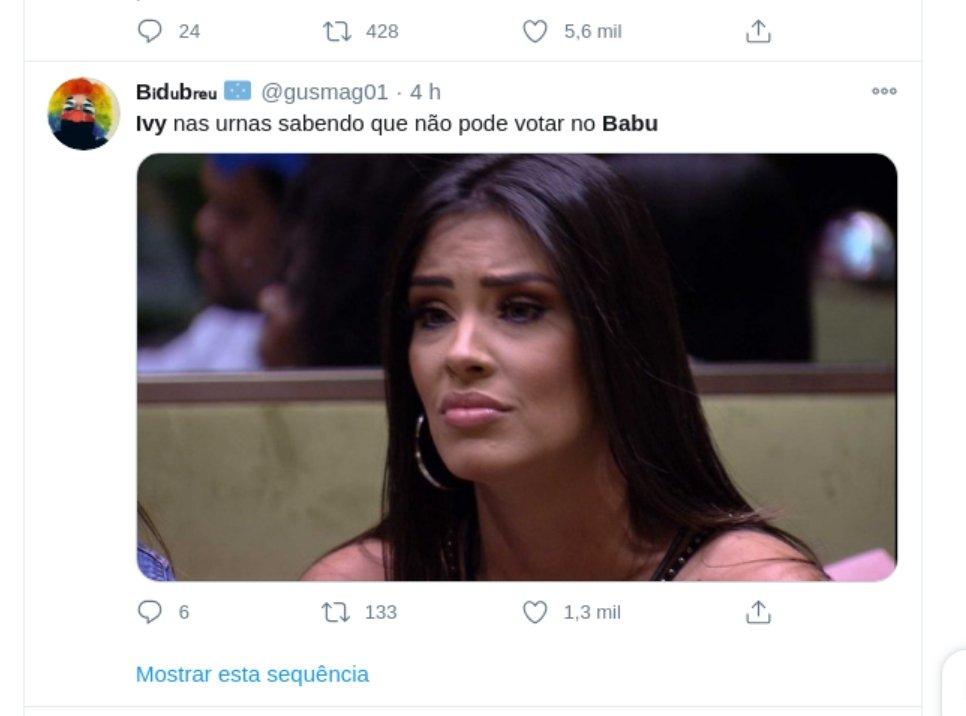
Task: Like the top tweet with 5,6 mil likes
Action: tap(535, 31)
